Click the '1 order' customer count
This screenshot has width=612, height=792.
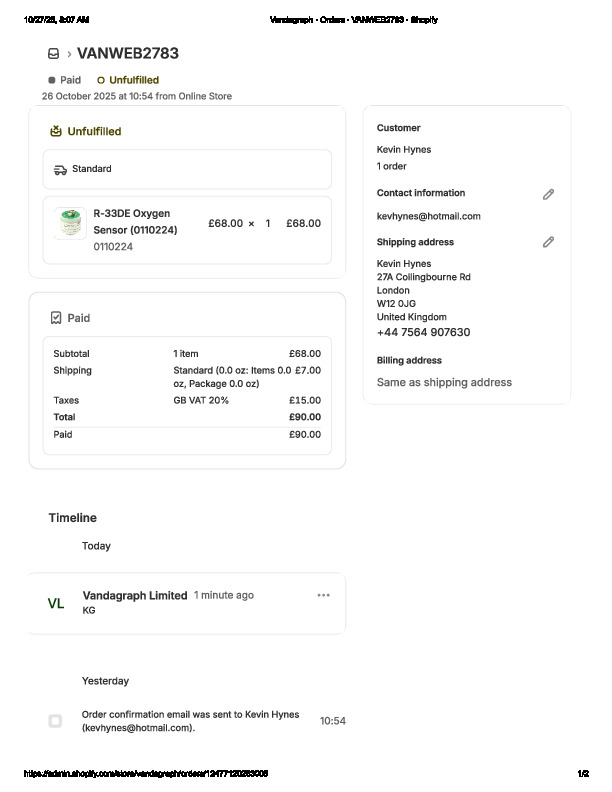[x=391, y=166]
